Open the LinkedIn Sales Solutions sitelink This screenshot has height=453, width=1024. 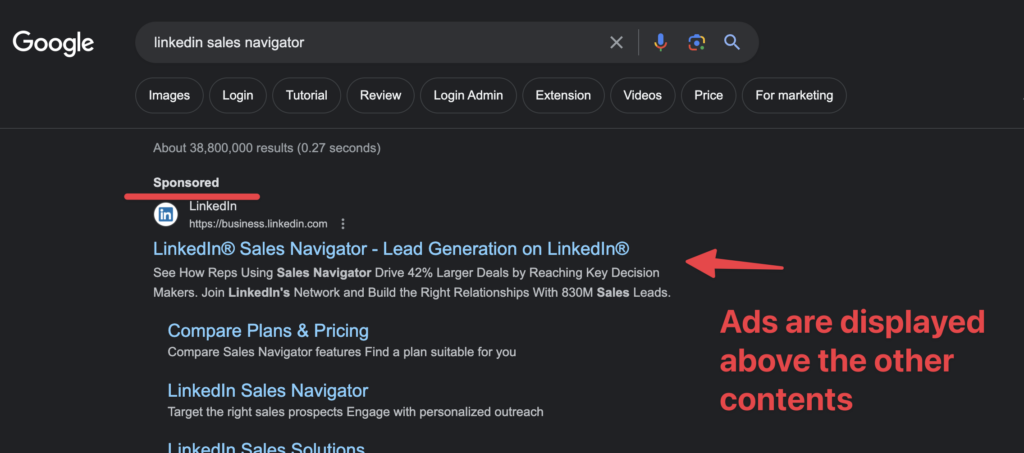266,447
